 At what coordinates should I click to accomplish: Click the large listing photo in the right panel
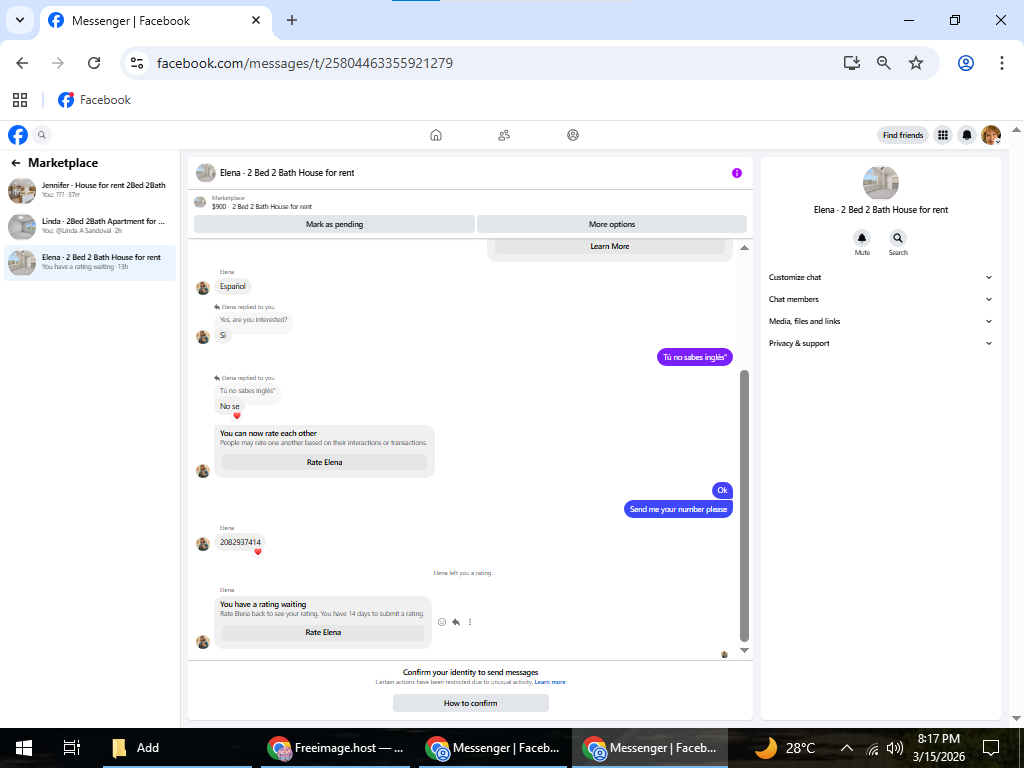(880, 182)
